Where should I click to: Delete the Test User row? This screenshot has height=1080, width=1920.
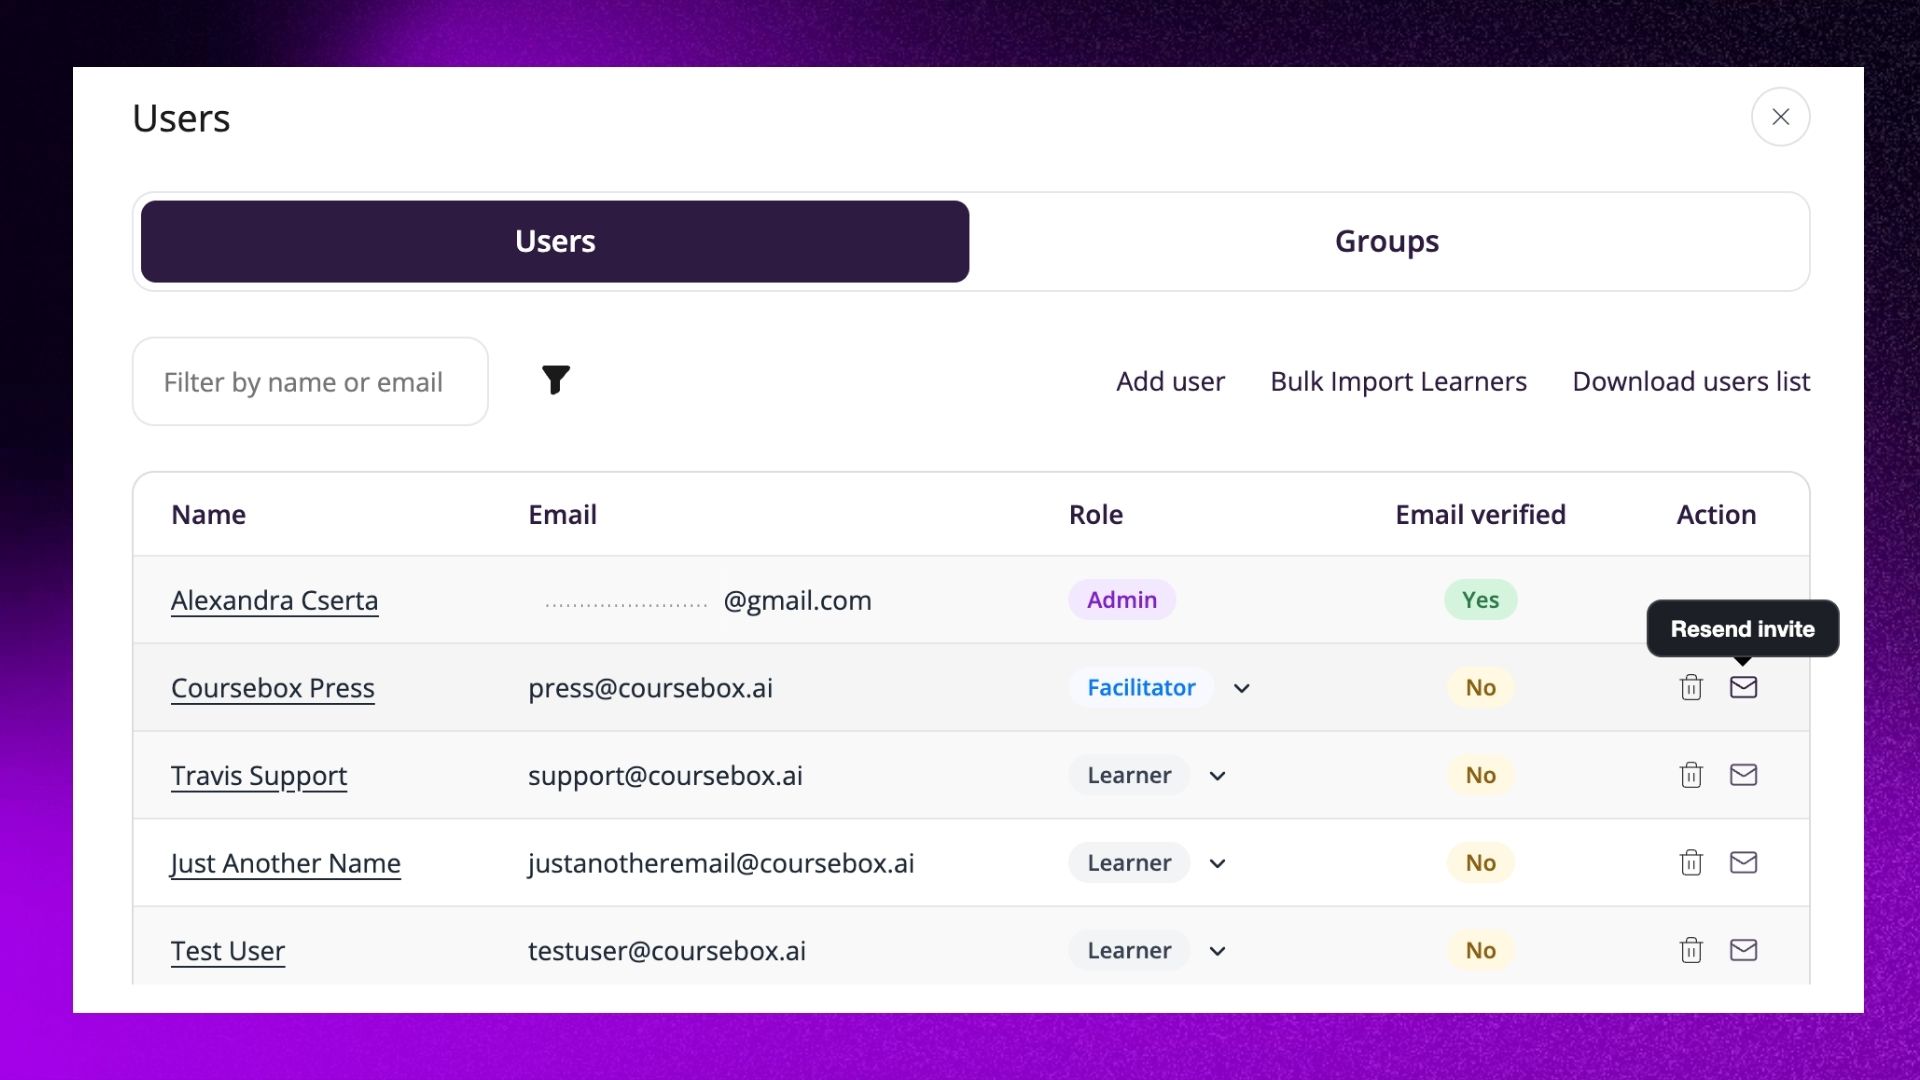click(1691, 950)
